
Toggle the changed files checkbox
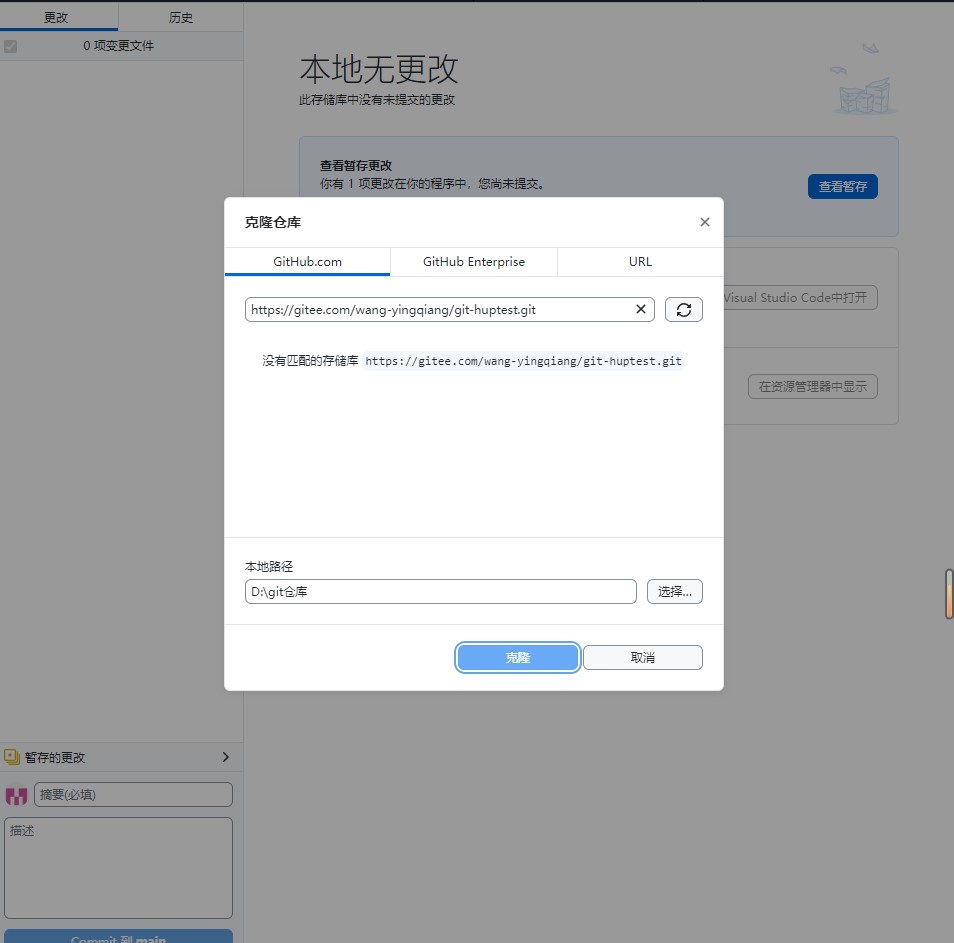(x=10, y=46)
